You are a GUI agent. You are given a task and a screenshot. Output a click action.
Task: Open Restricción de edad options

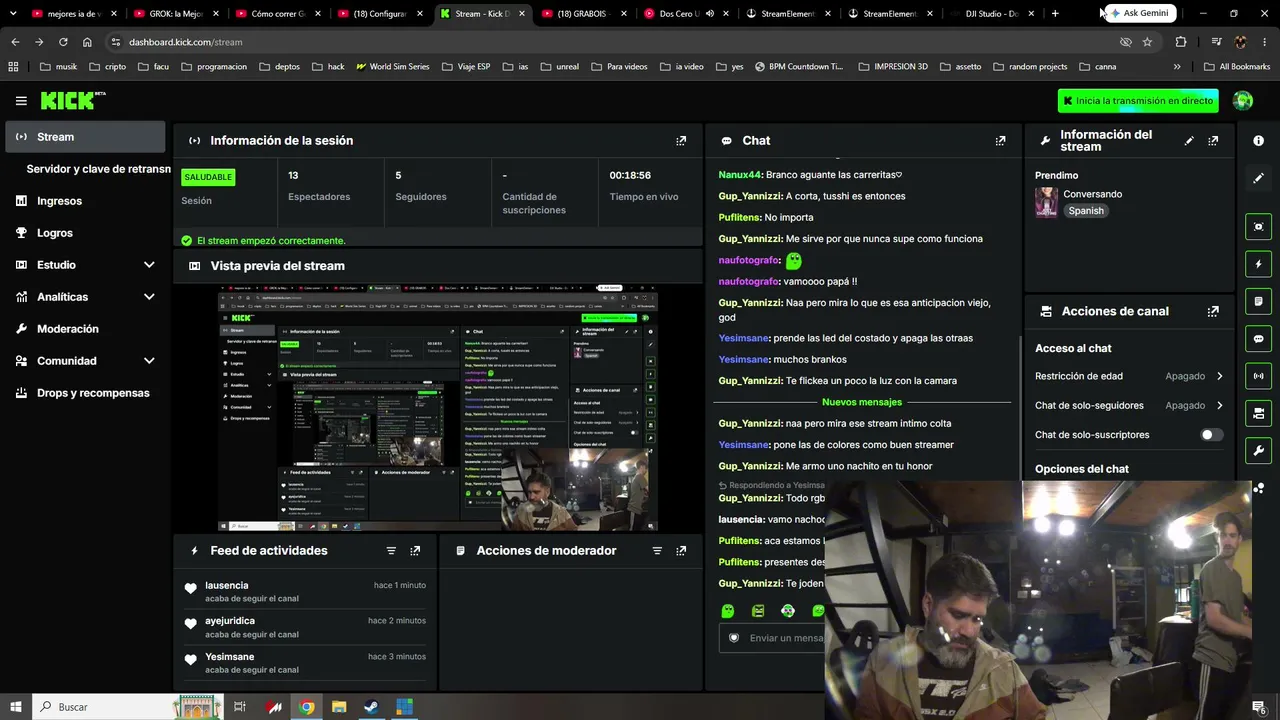(x=1129, y=376)
